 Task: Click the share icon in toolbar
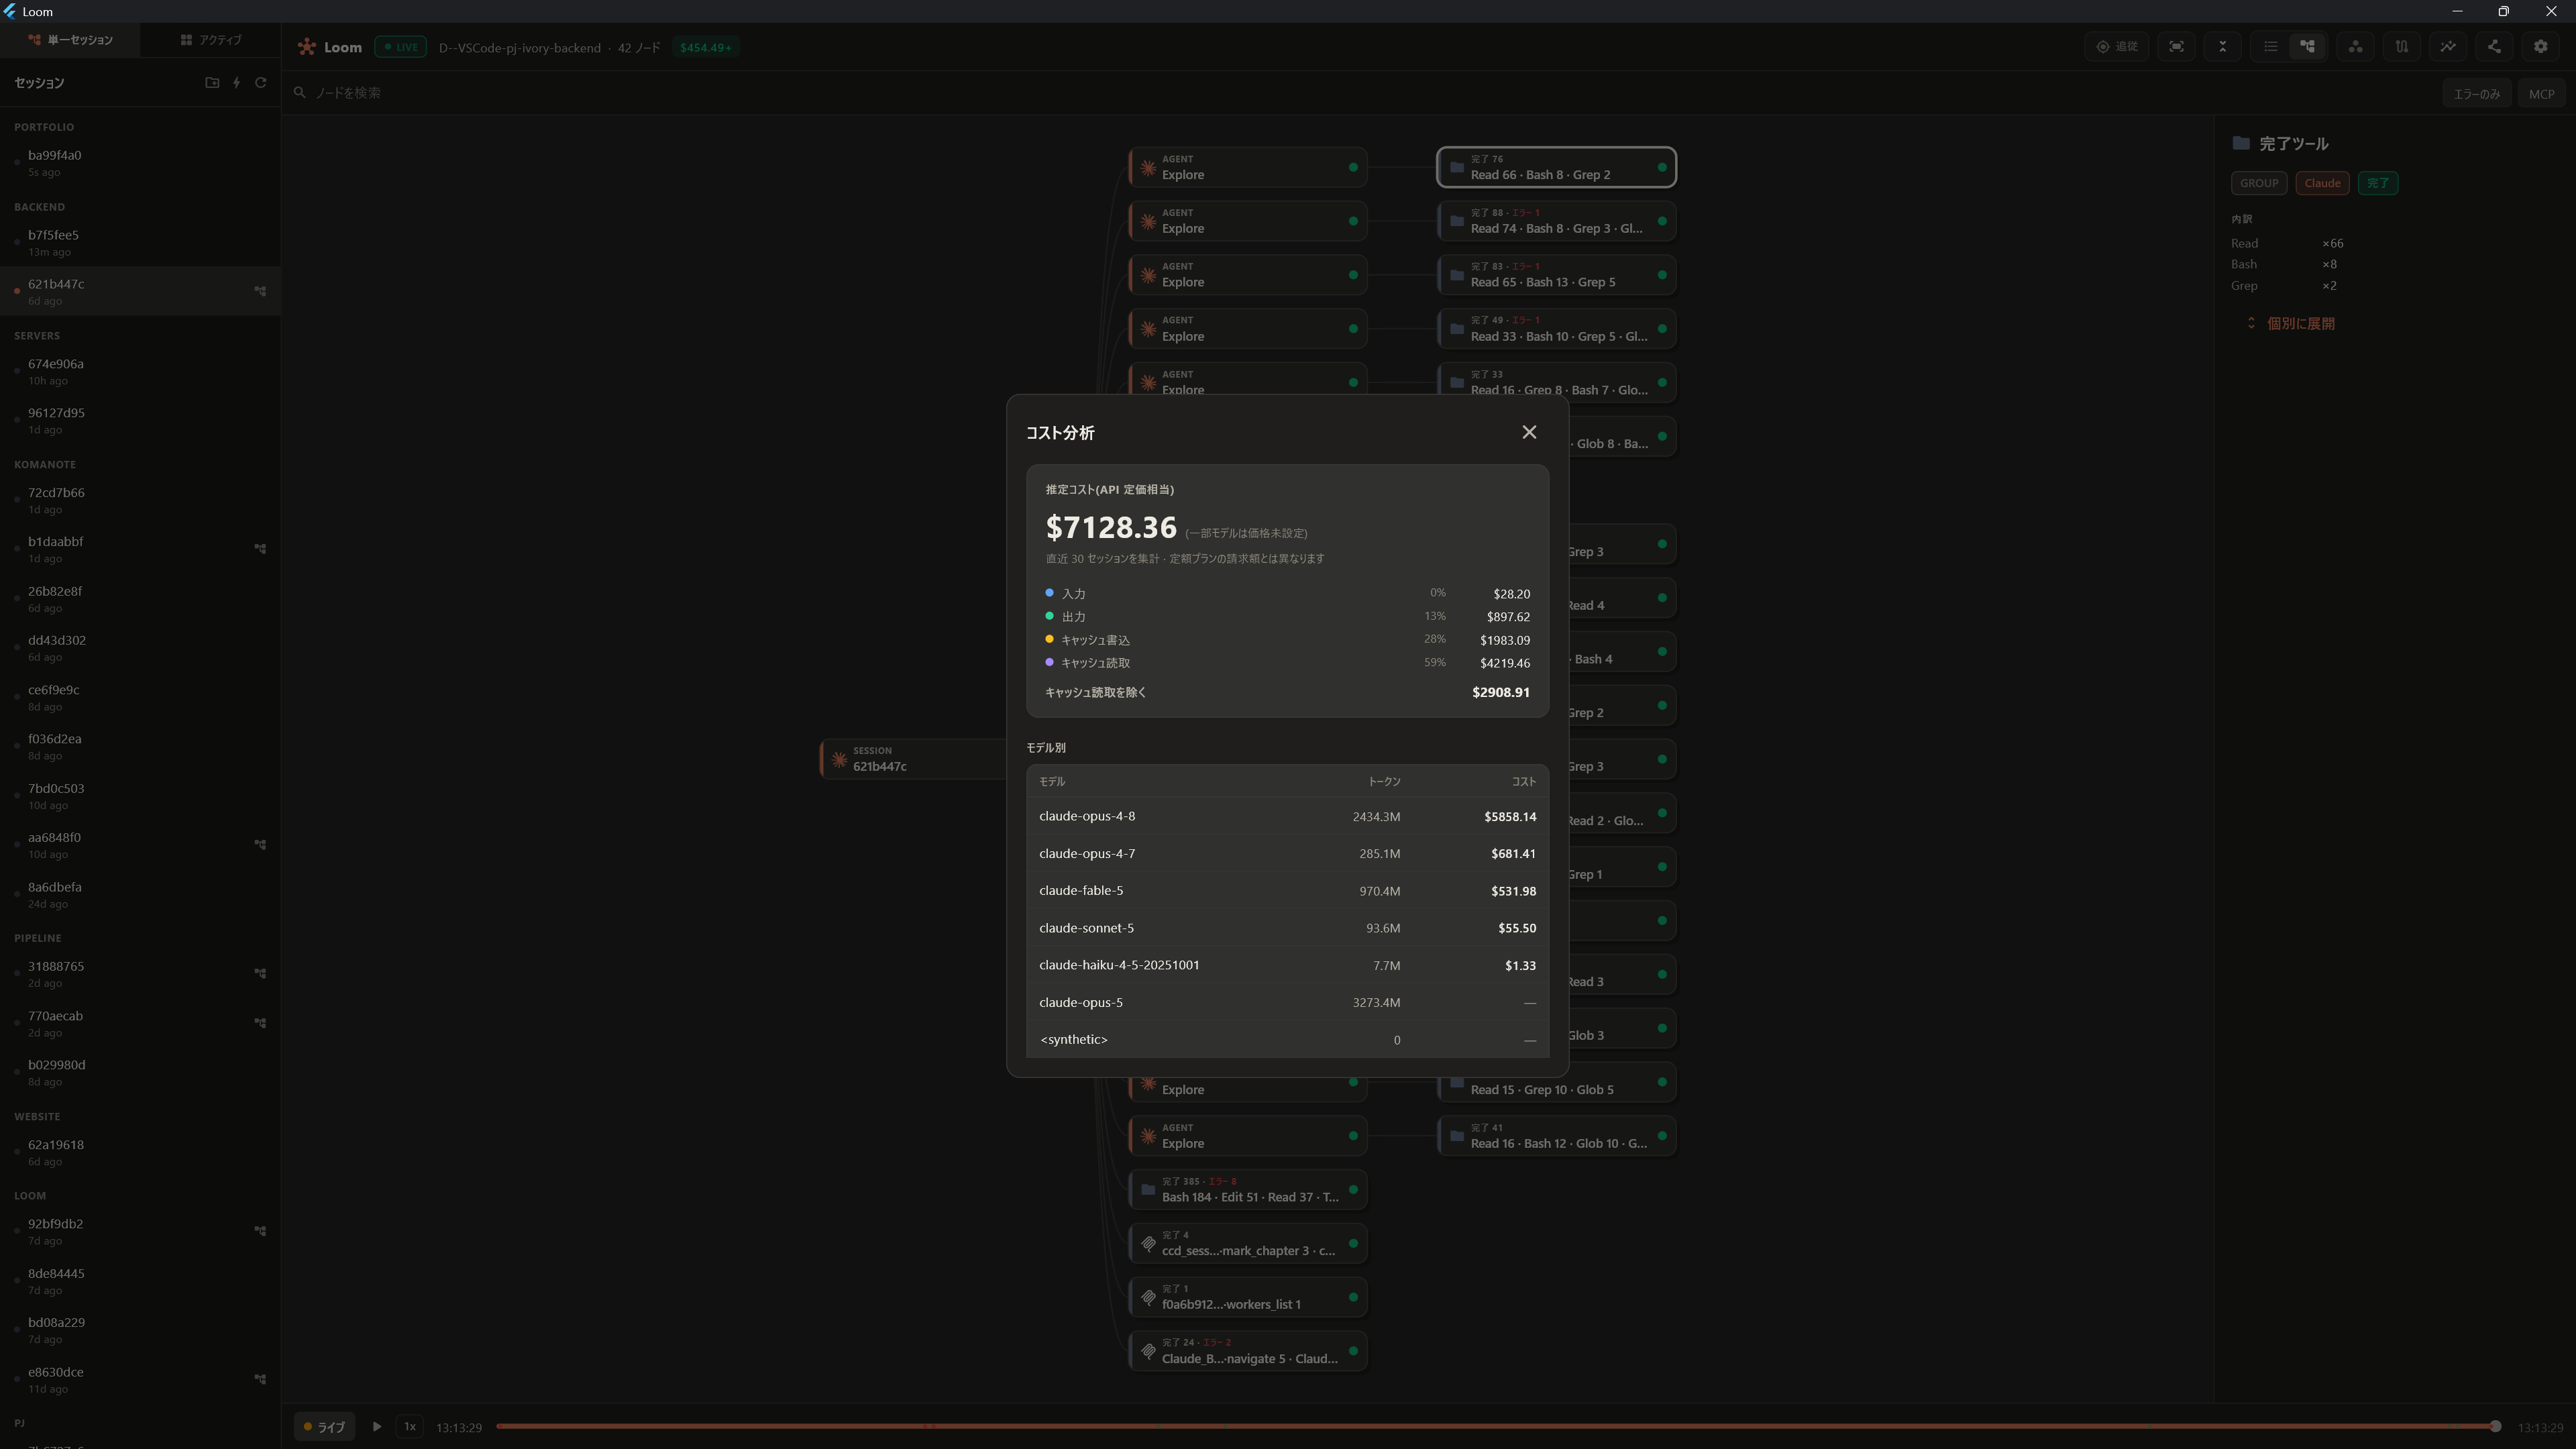[2494, 47]
